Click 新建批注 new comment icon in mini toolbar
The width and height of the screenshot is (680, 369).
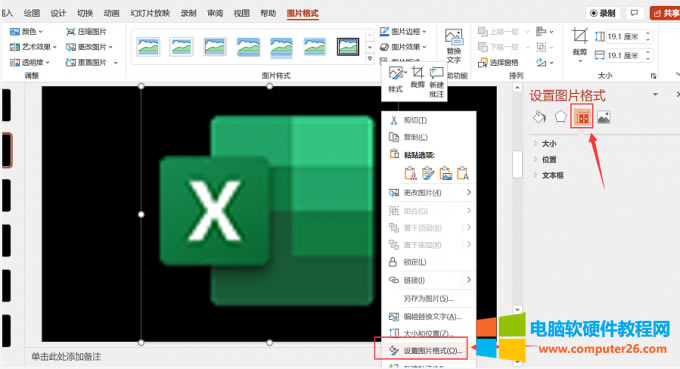(x=436, y=81)
